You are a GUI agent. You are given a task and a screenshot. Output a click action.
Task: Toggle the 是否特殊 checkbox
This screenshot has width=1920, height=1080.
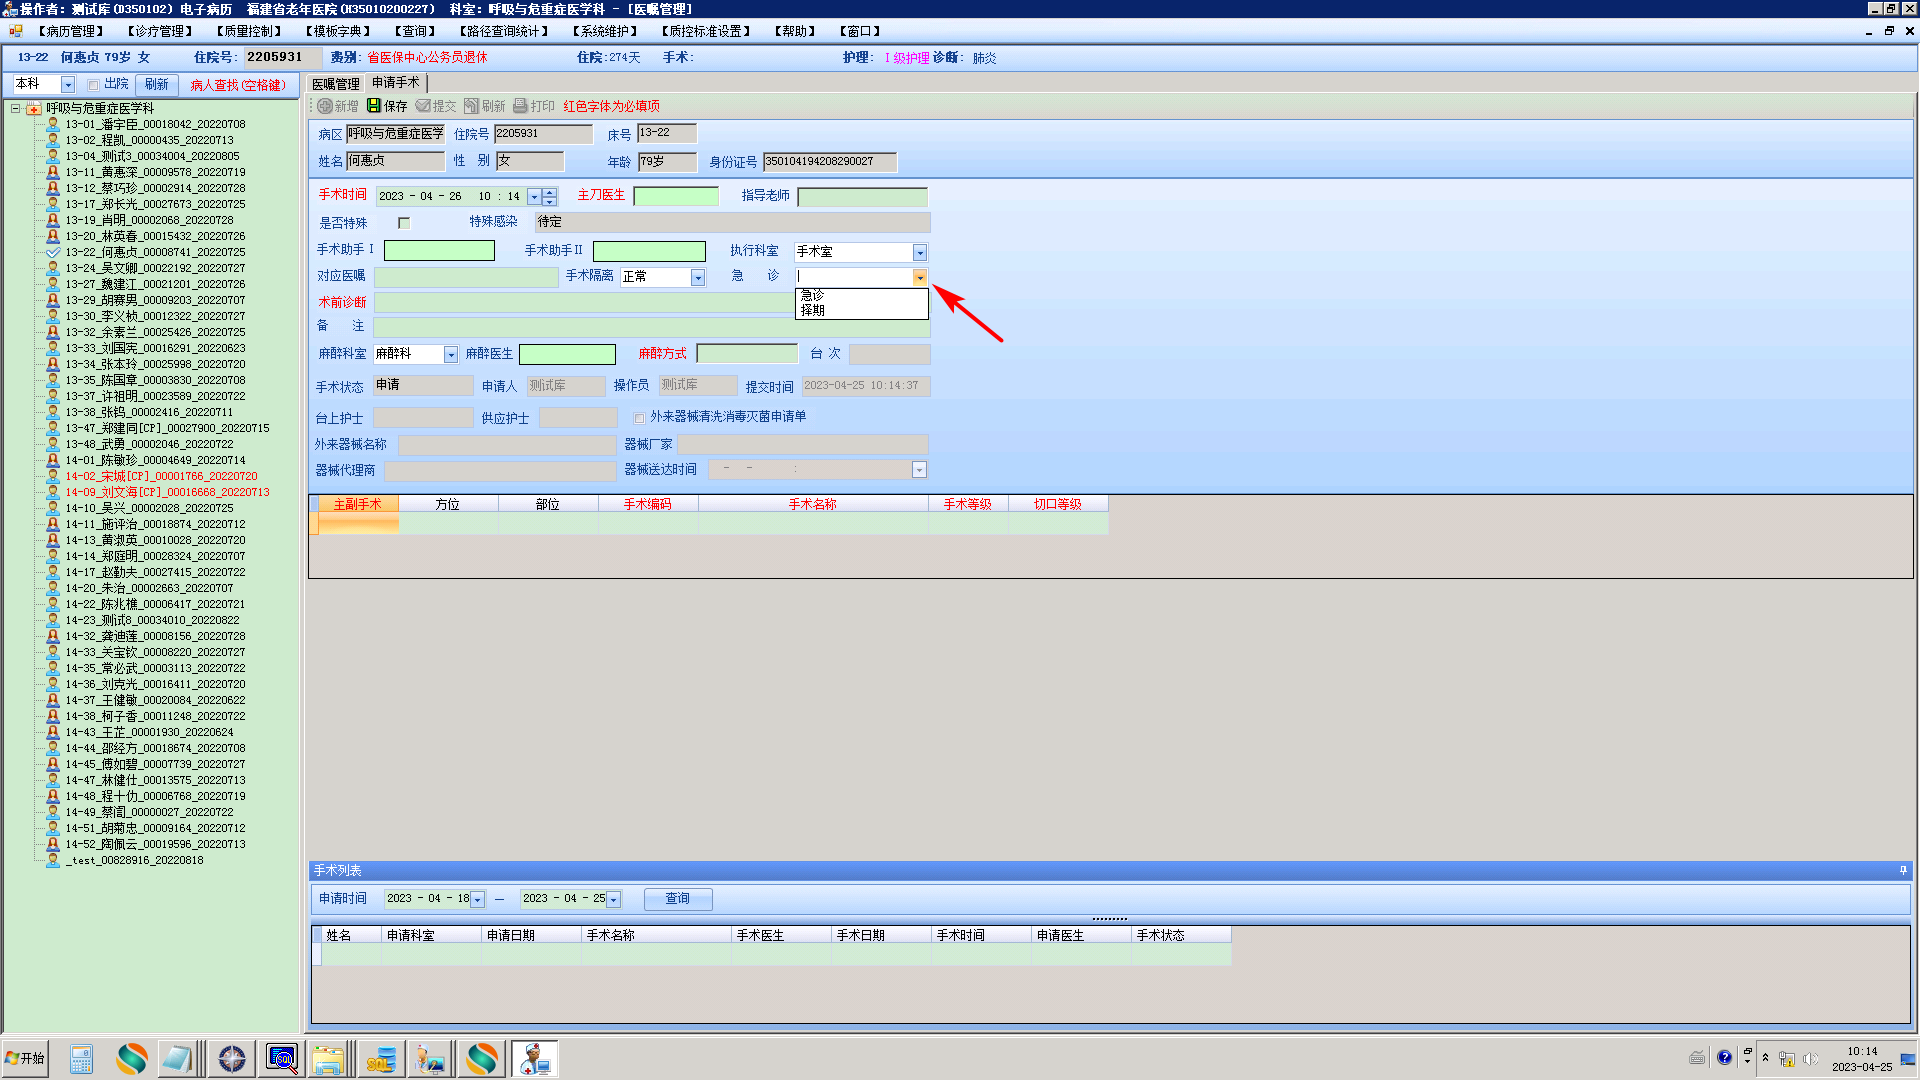point(404,223)
